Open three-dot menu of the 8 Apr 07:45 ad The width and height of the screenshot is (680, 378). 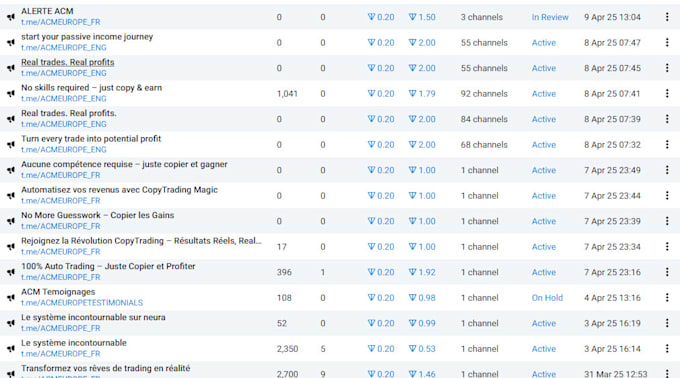[x=667, y=68]
